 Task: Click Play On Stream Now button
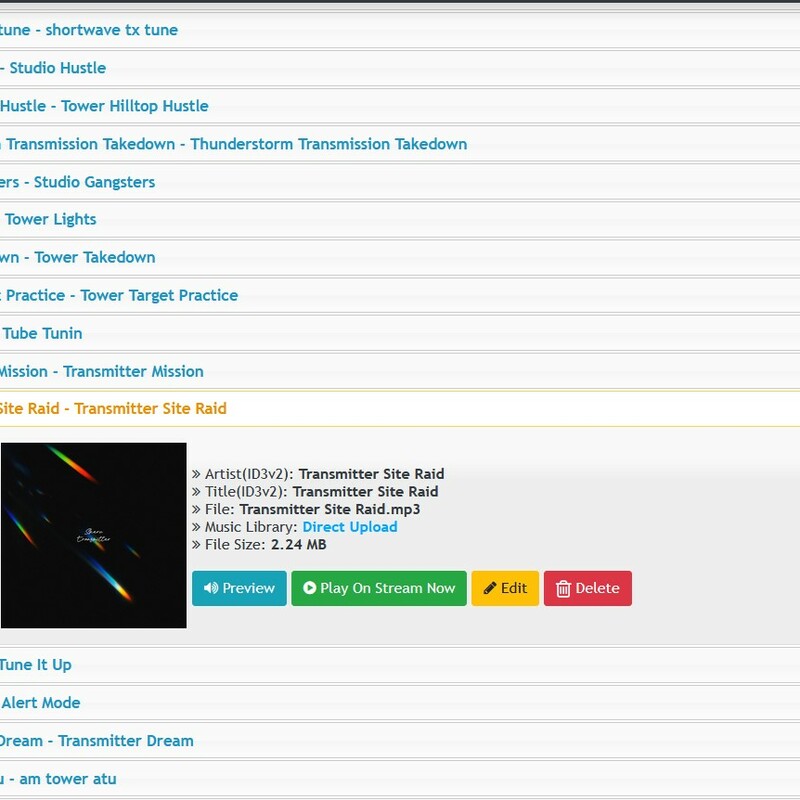379,588
